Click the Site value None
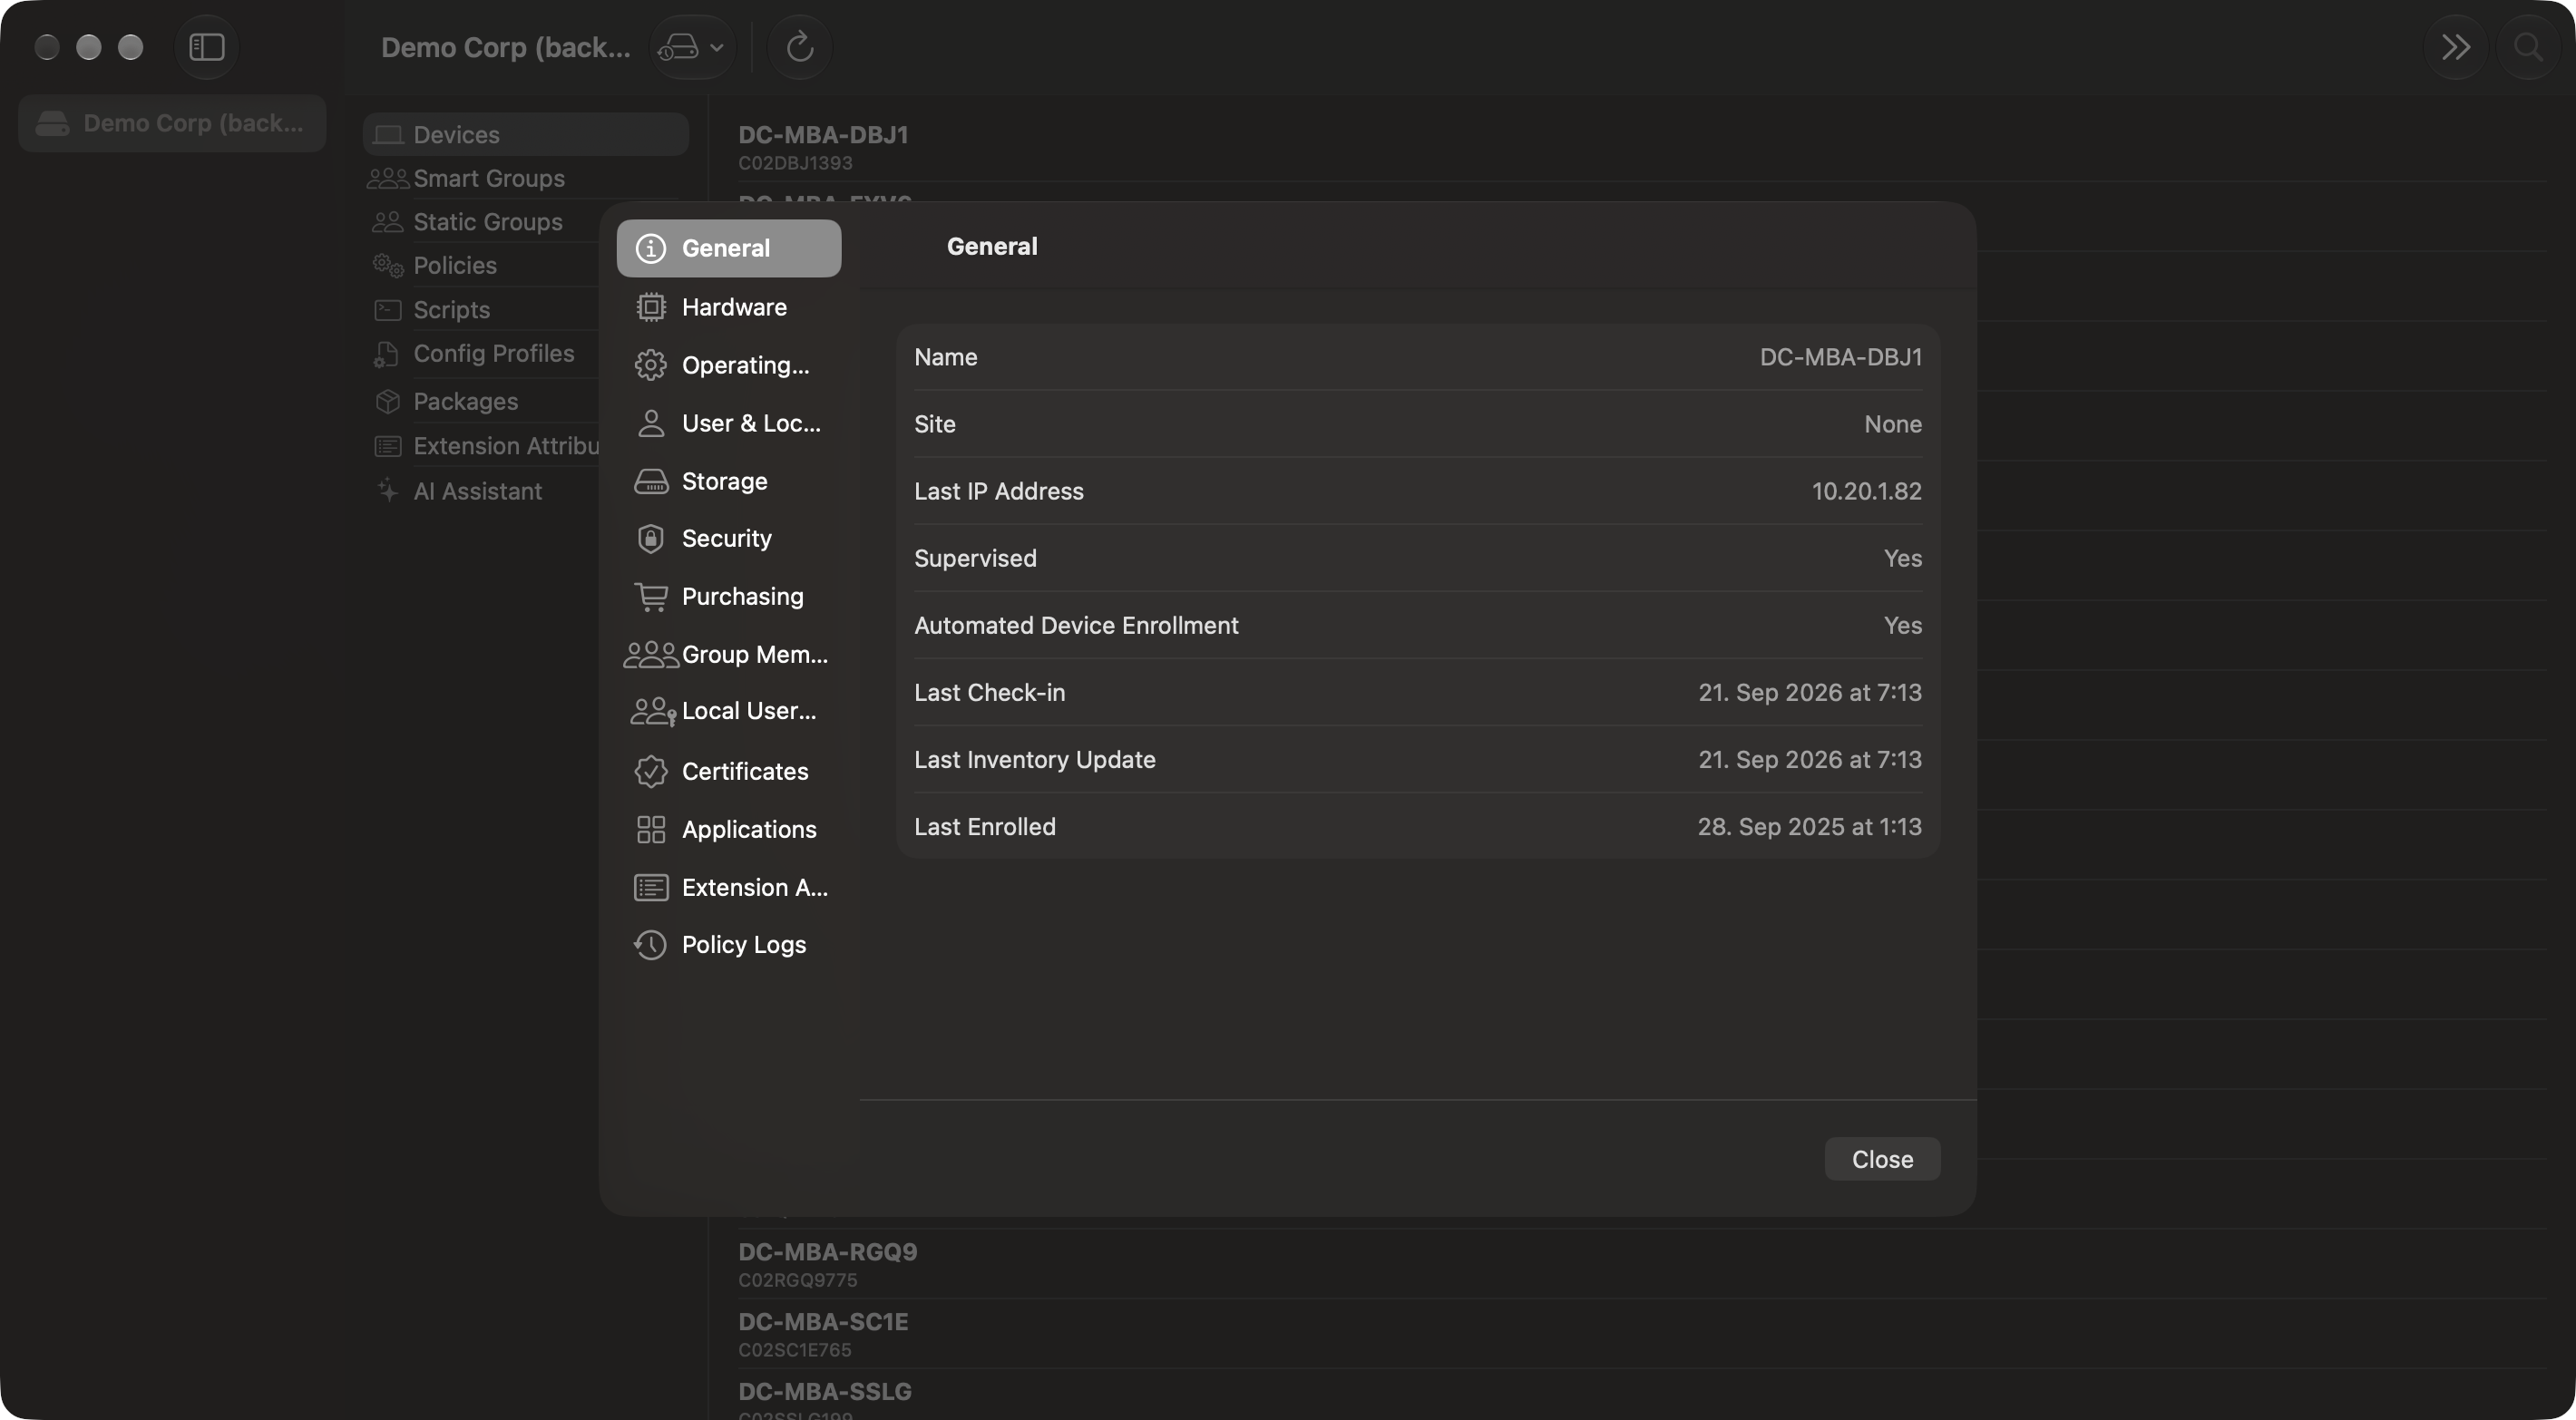 [1892, 424]
